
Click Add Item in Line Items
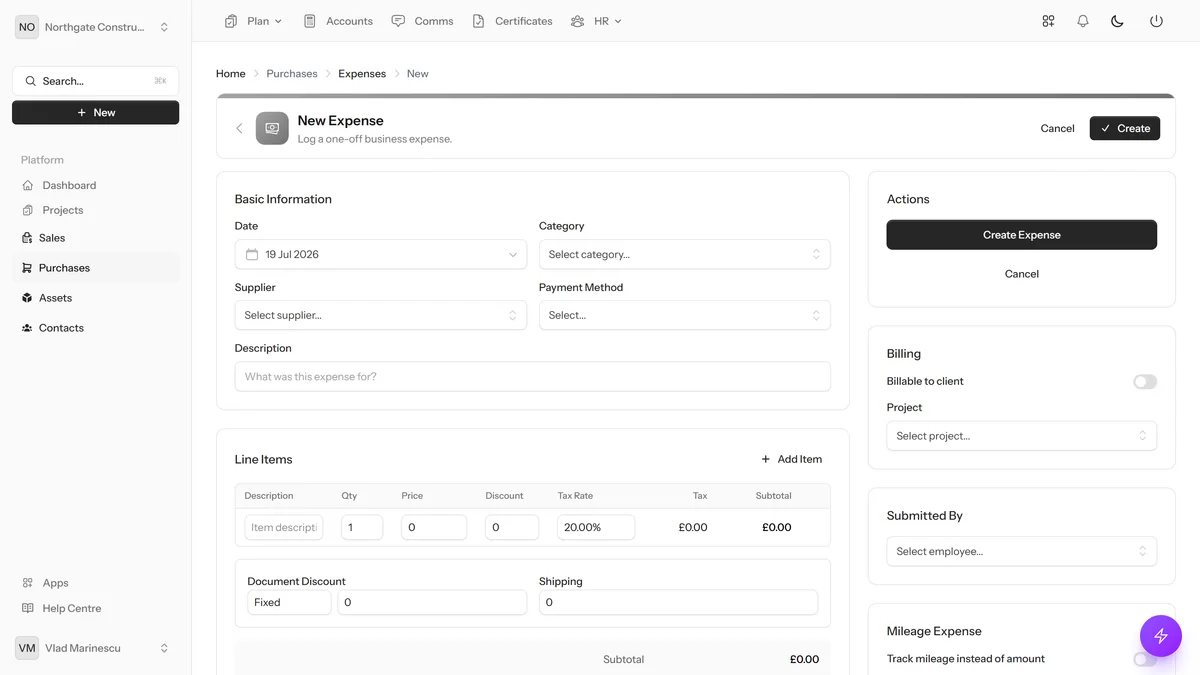[792, 459]
